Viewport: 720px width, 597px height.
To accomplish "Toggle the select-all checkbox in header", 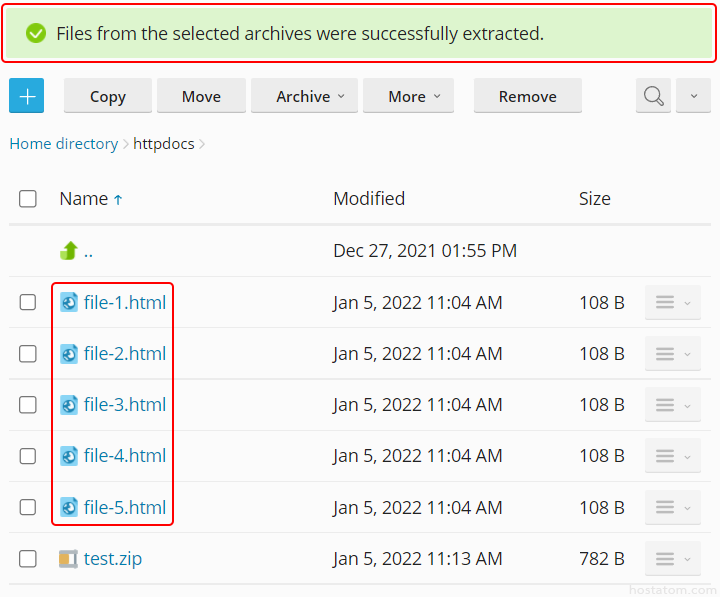I will pos(28,199).
